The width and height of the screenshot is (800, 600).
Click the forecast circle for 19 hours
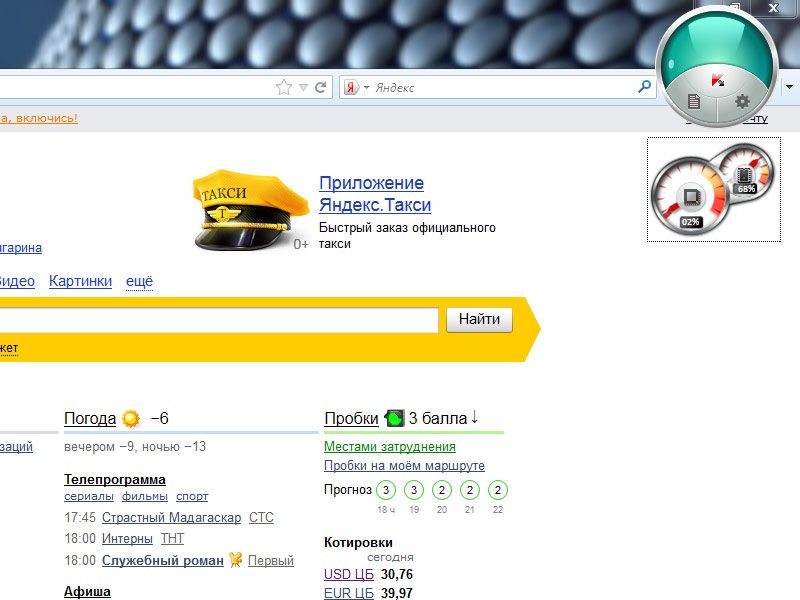click(x=414, y=490)
